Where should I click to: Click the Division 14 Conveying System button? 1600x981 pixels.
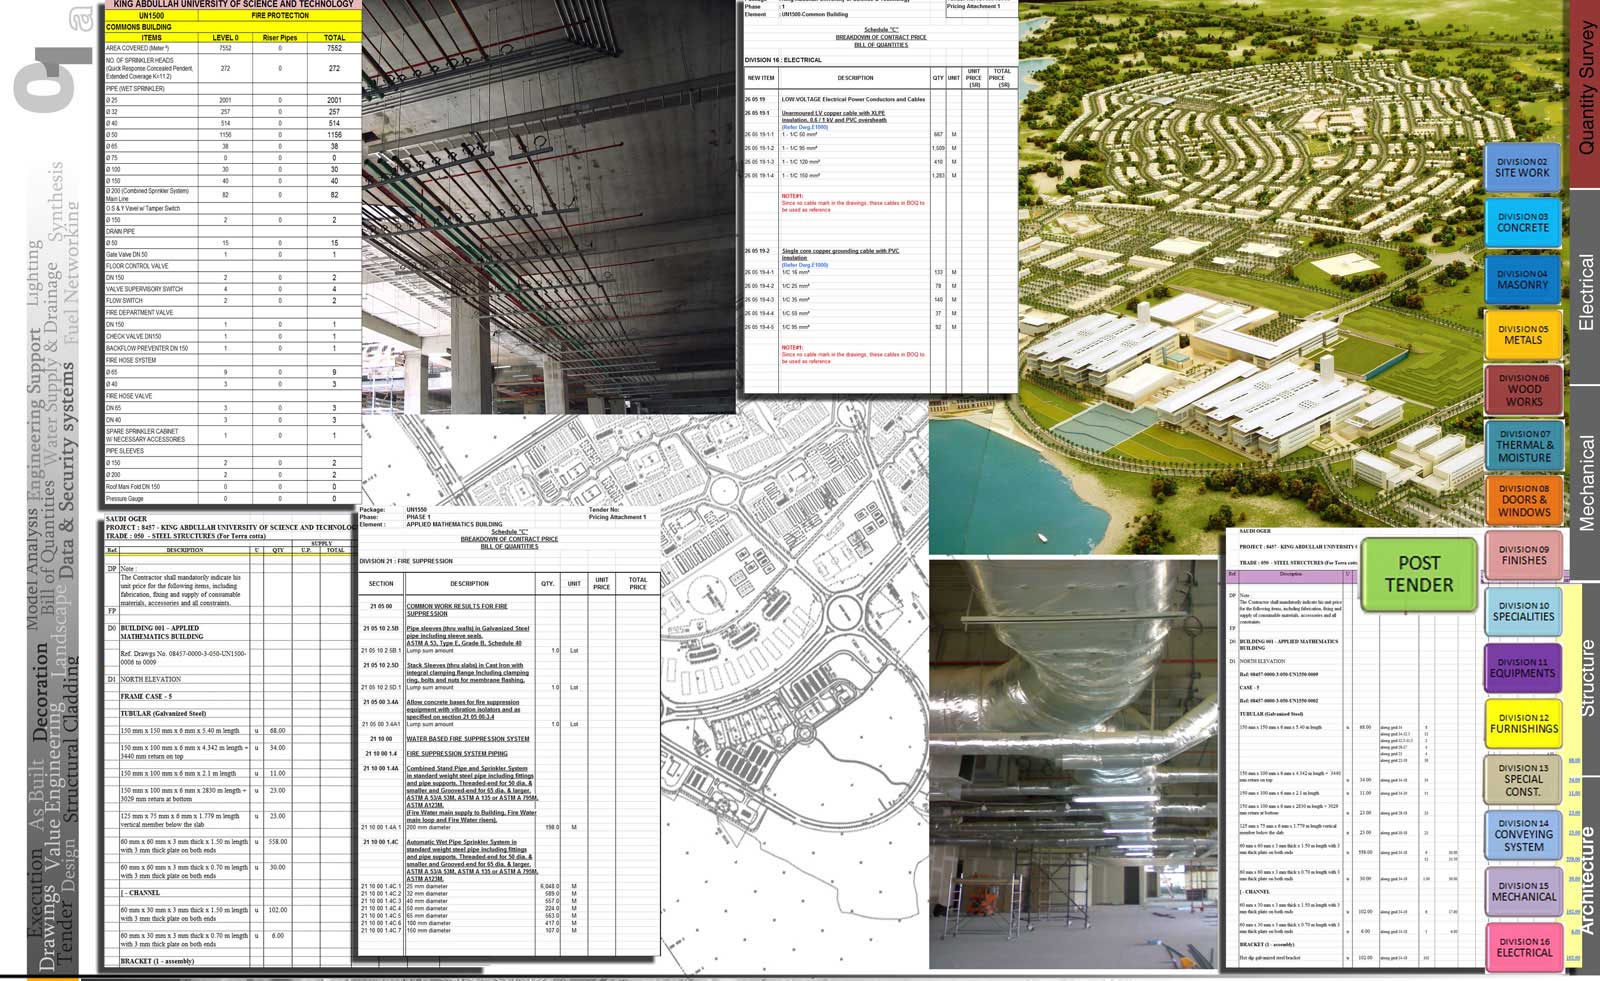pyautogui.click(x=1523, y=835)
